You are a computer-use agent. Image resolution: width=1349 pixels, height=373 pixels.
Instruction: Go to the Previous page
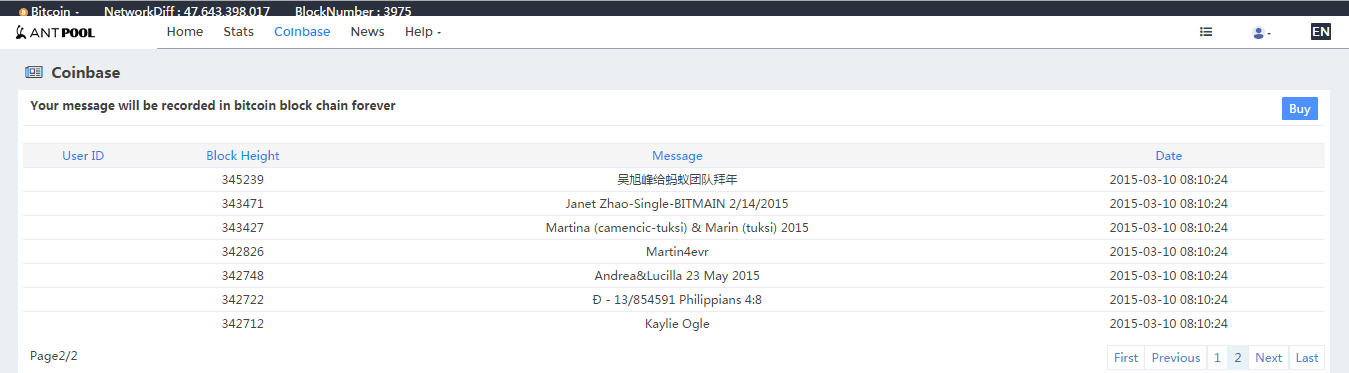tap(1176, 358)
